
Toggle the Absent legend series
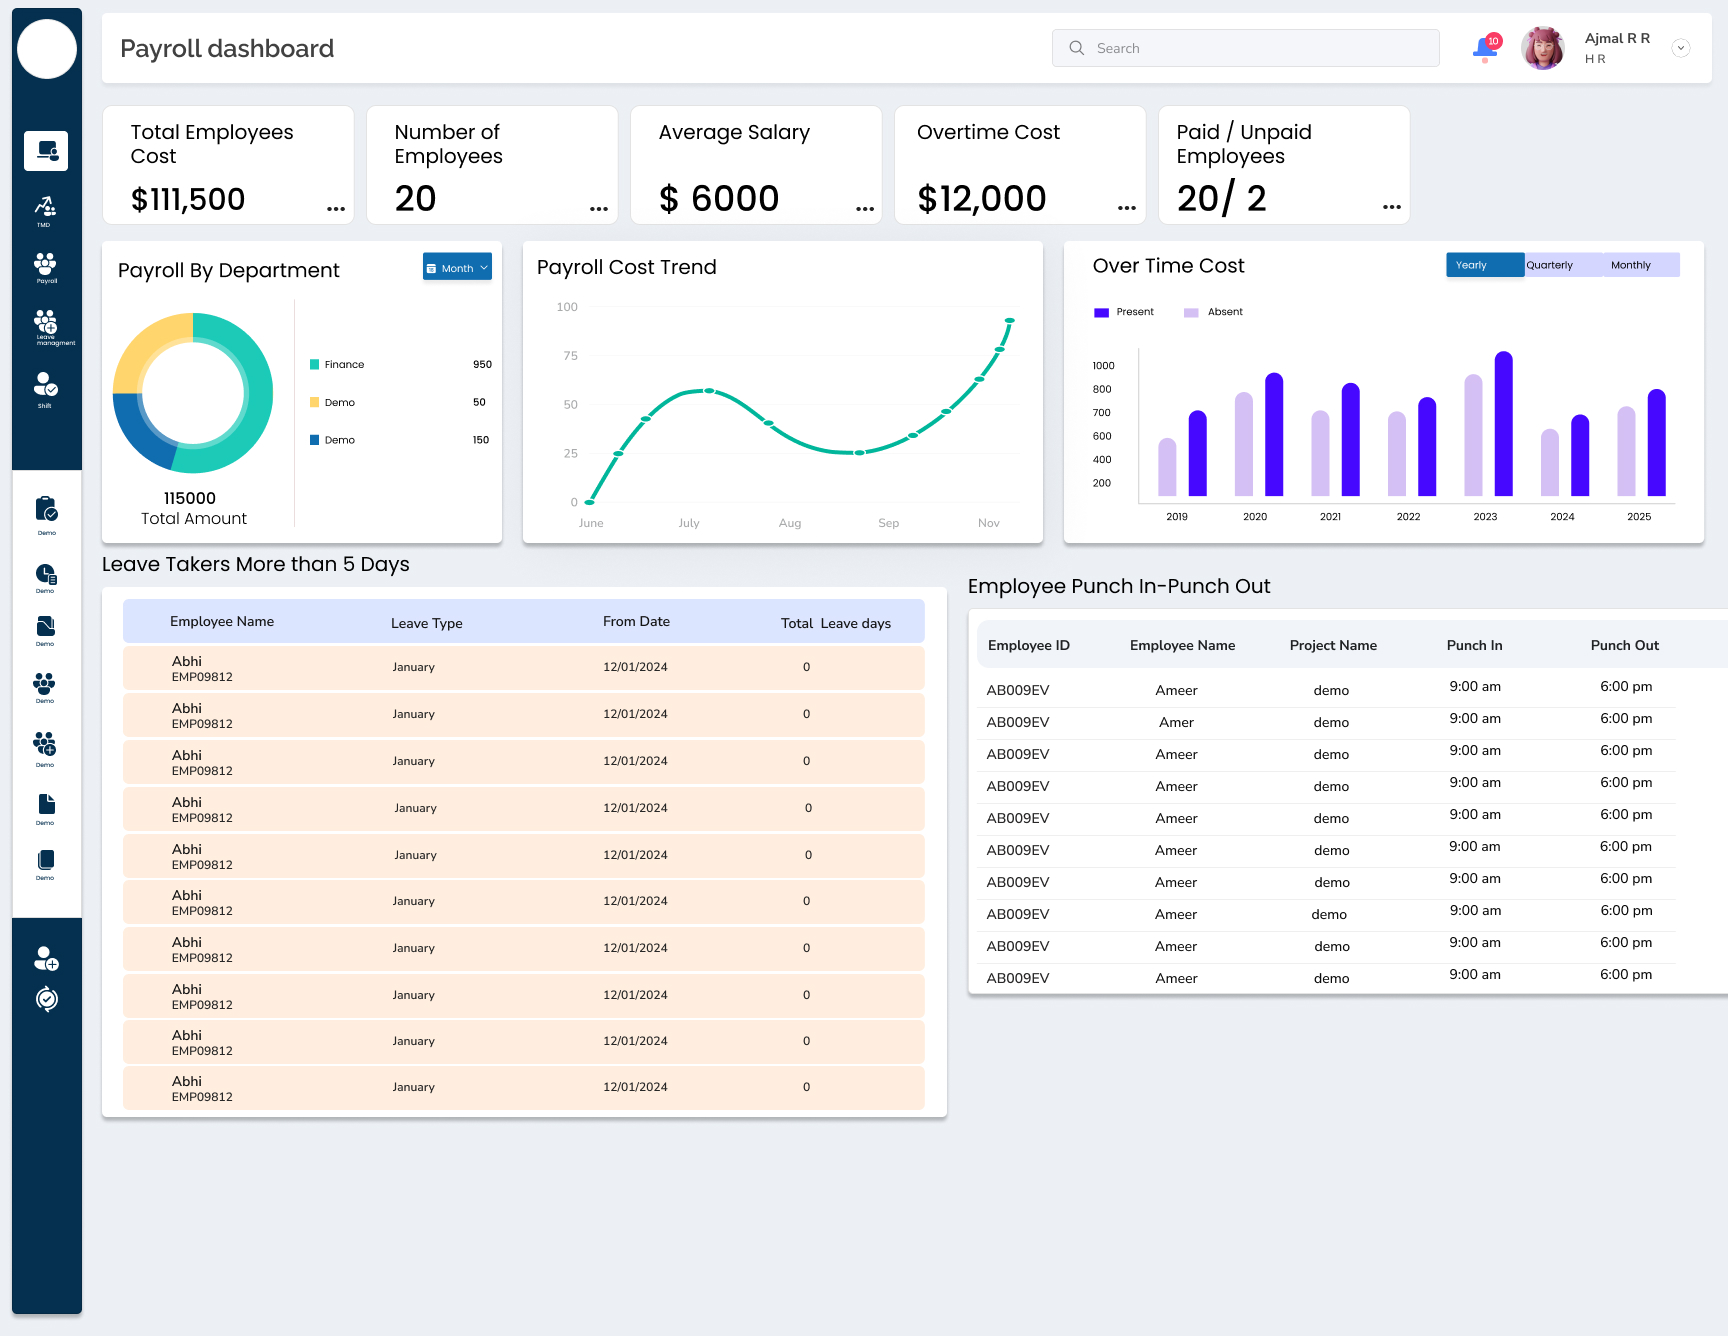tap(1214, 312)
